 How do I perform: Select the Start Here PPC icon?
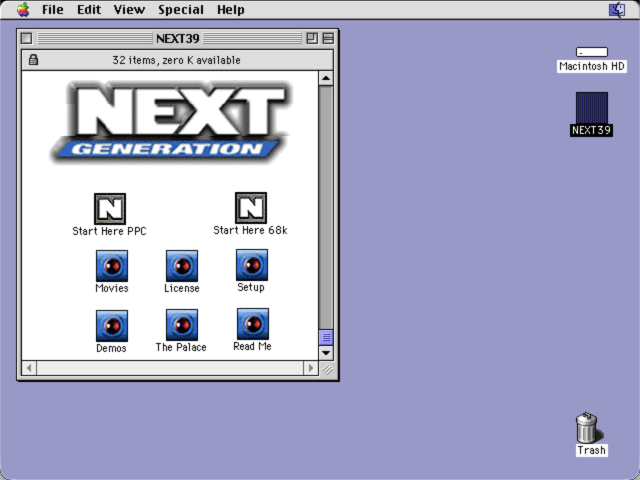pos(110,209)
